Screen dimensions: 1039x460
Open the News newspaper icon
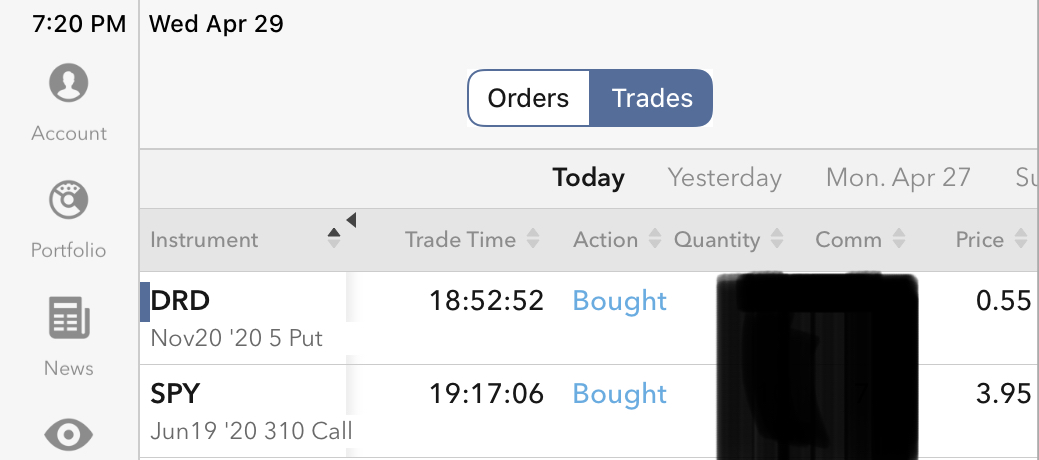point(69,319)
